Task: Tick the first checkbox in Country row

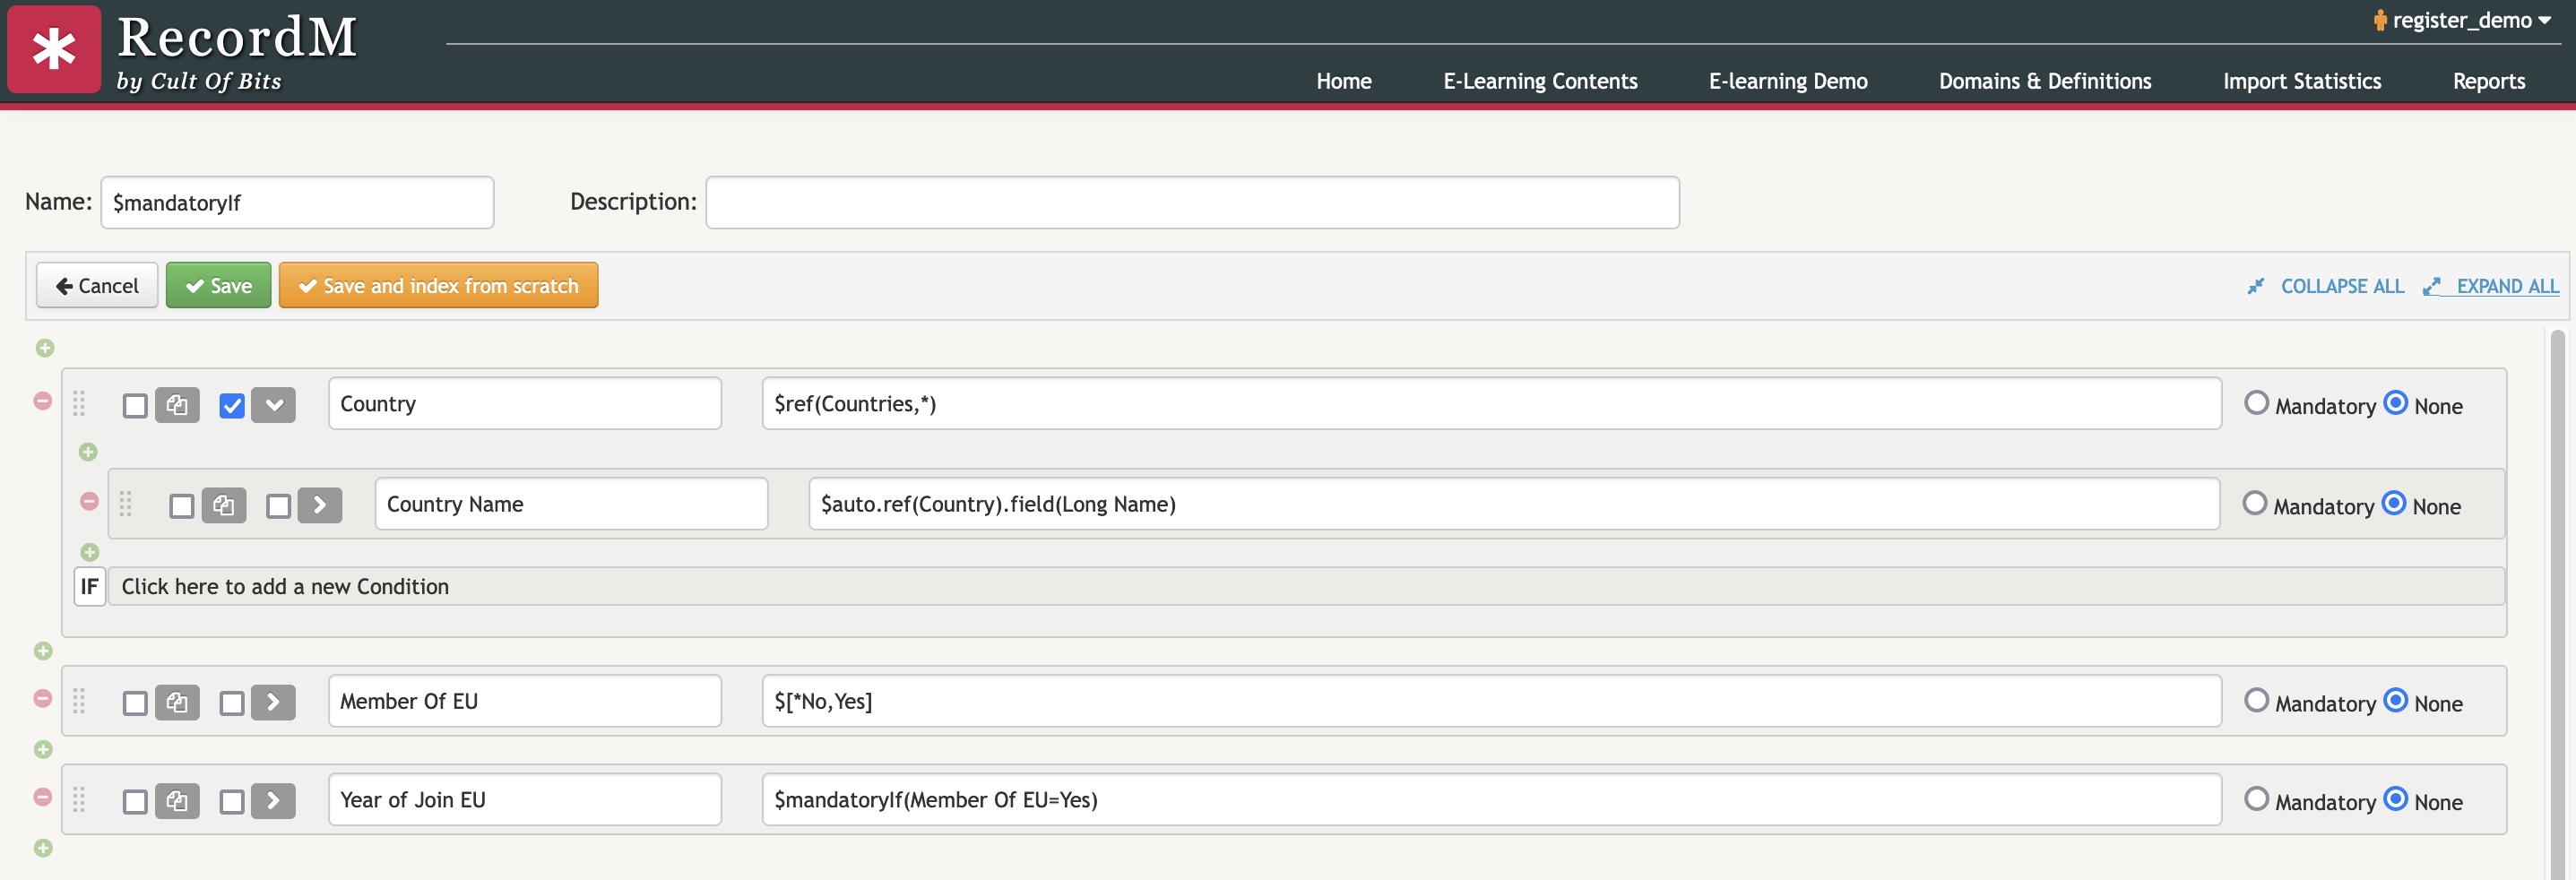Action: [x=135, y=405]
